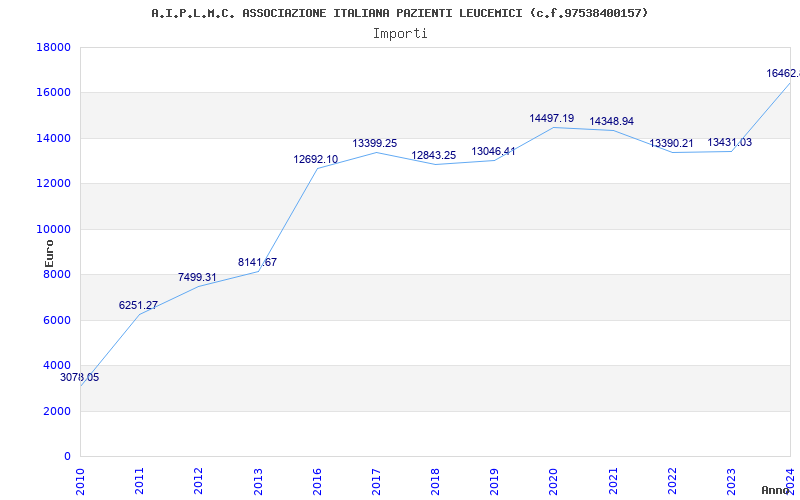
Task: Click the 2010 x-axis year label
Action: click(81, 482)
